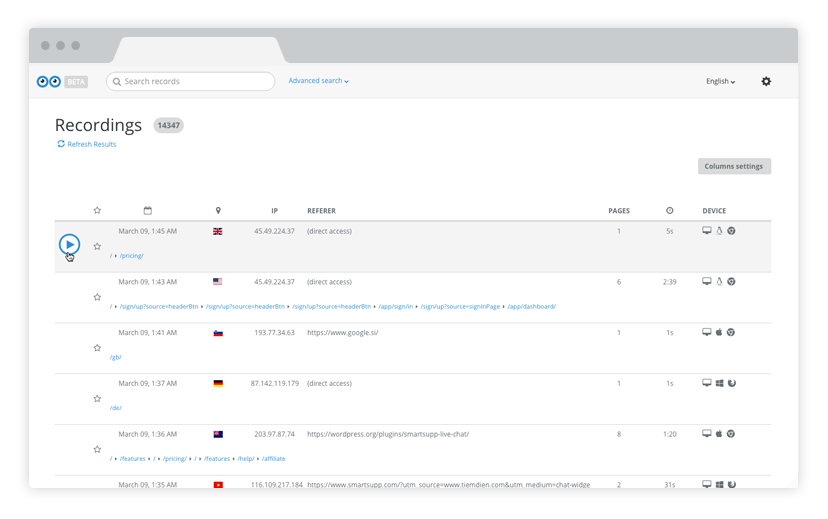This screenshot has height=519, width=828.
Task: Select the active browser tab
Action: click(x=199, y=50)
